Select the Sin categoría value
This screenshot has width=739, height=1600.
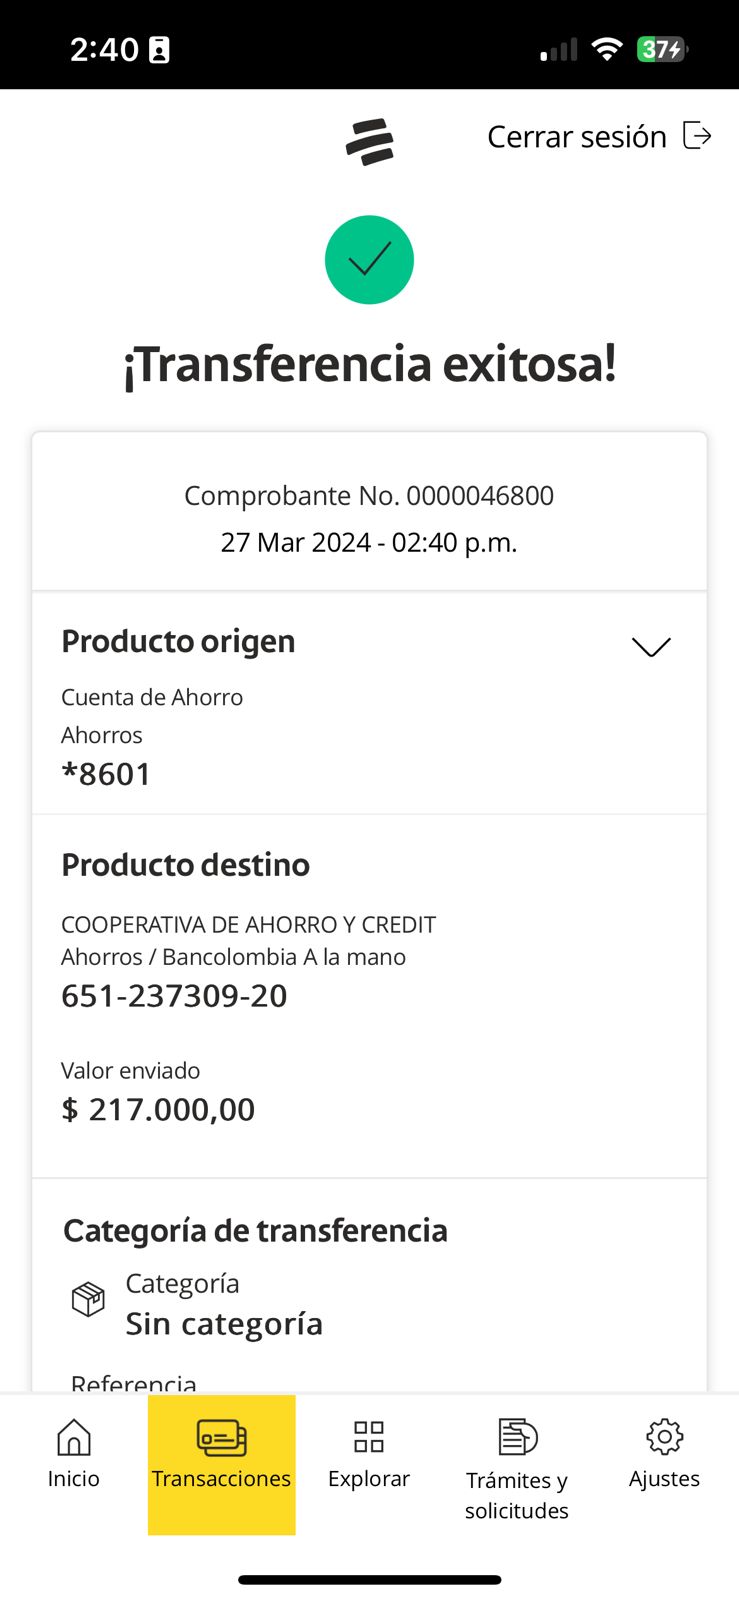224,1324
